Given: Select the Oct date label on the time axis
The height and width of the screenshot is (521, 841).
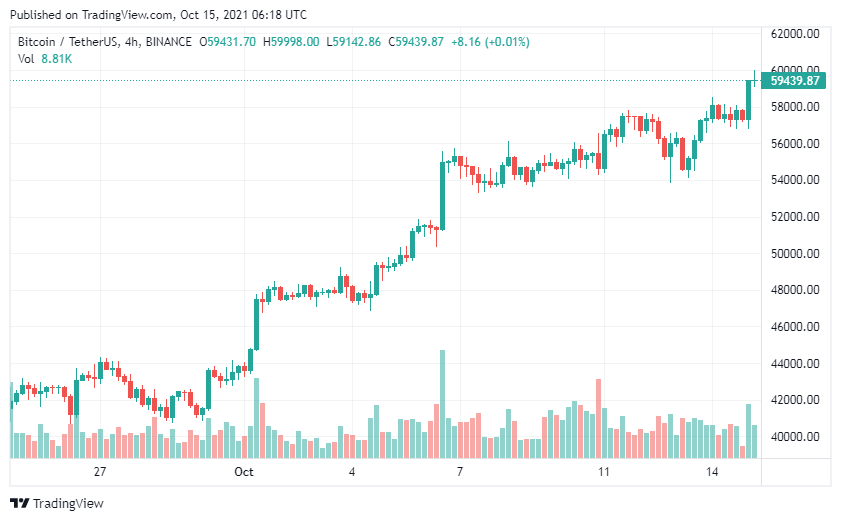Looking at the screenshot, I should tap(244, 472).
